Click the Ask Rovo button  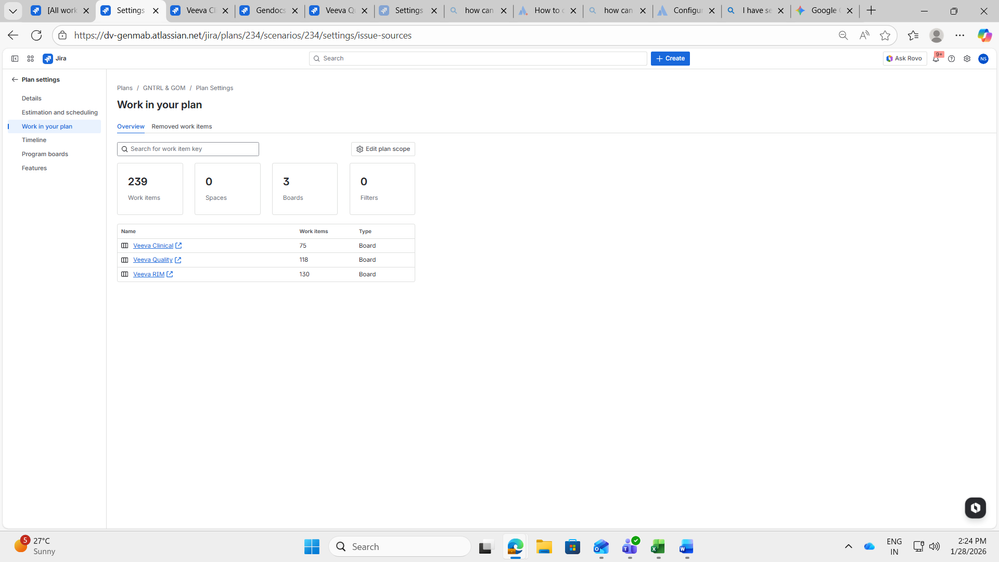pyautogui.click(x=904, y=59)
